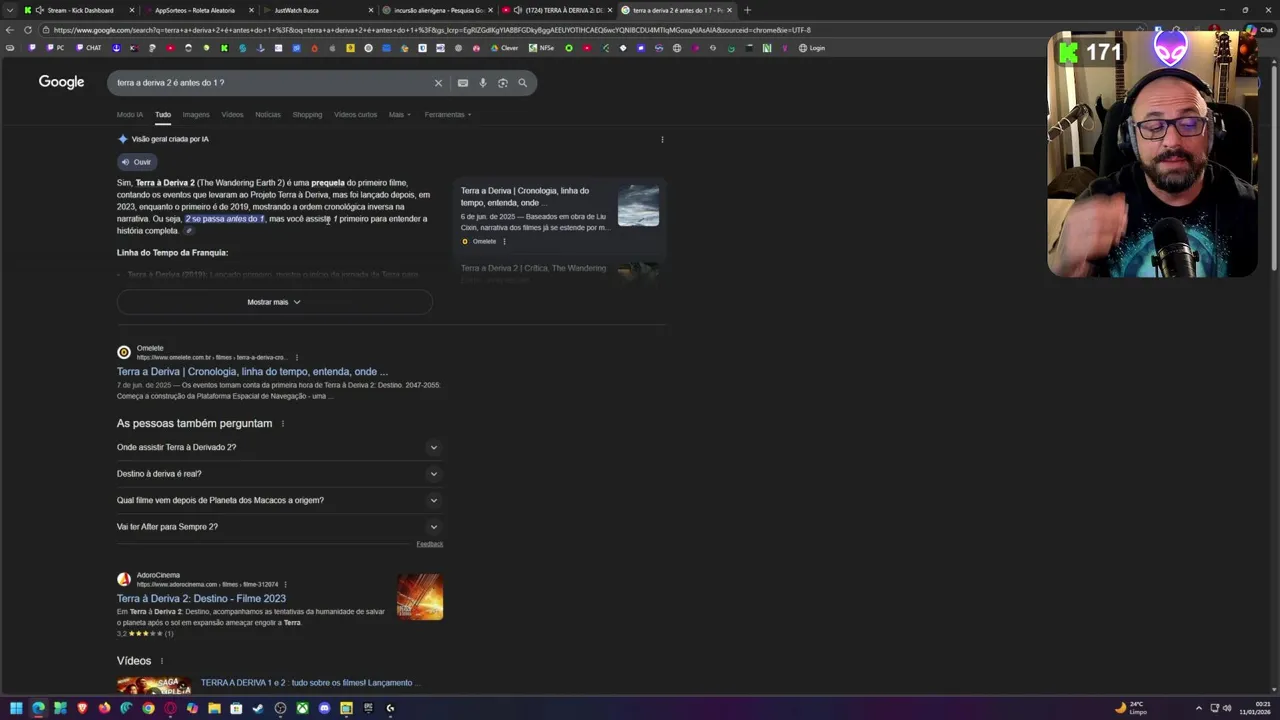Click the browser address bar URL
Screen dimensions: 1280x720
(430, 30)
